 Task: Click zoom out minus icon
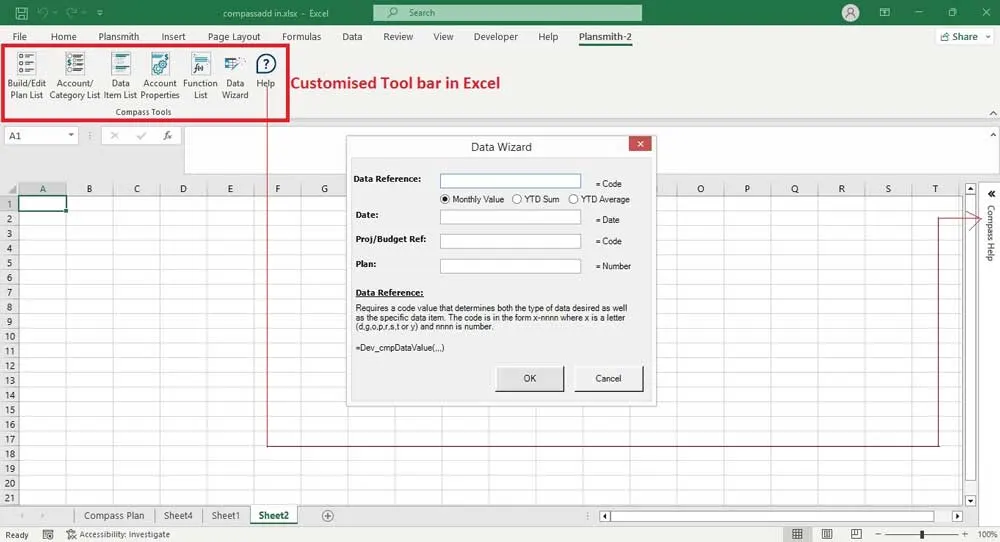coord(878,534)
